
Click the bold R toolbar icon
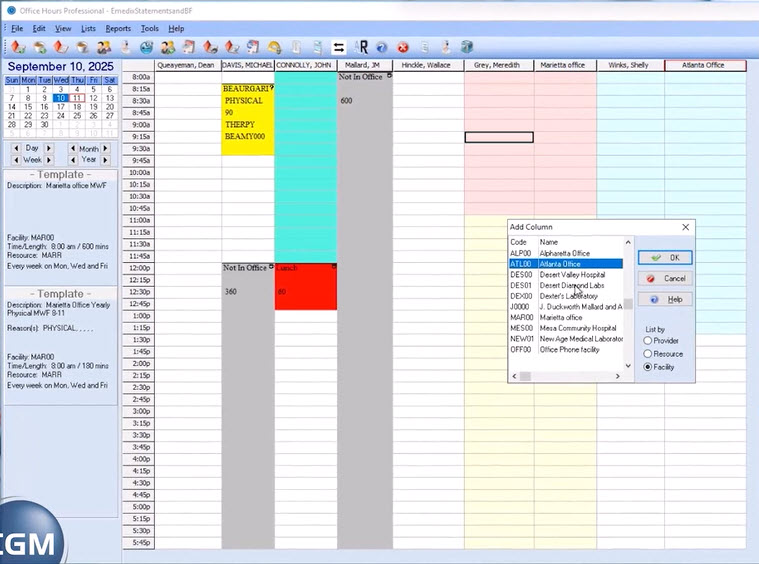click(361, 47)
